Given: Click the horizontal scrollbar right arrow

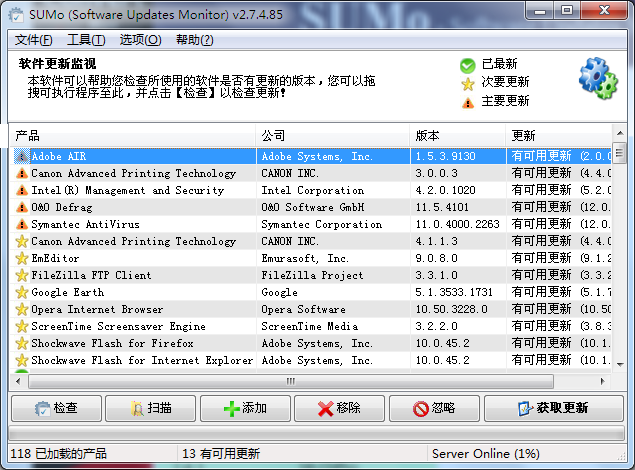Looking at the screenshot, I should pos(603,381).
